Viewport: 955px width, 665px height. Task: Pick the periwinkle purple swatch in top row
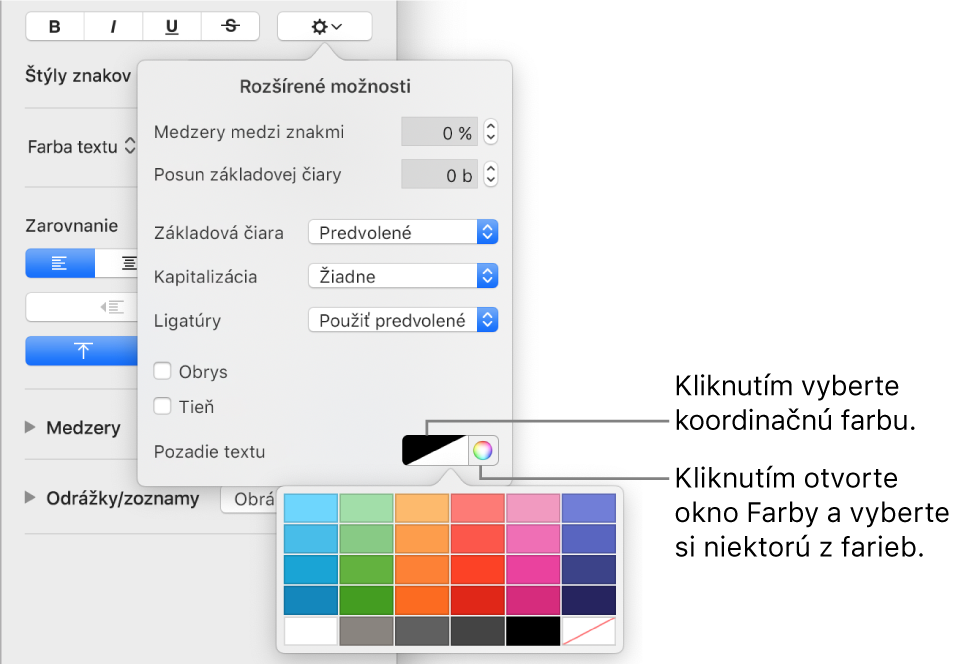(x=589, y=508)
